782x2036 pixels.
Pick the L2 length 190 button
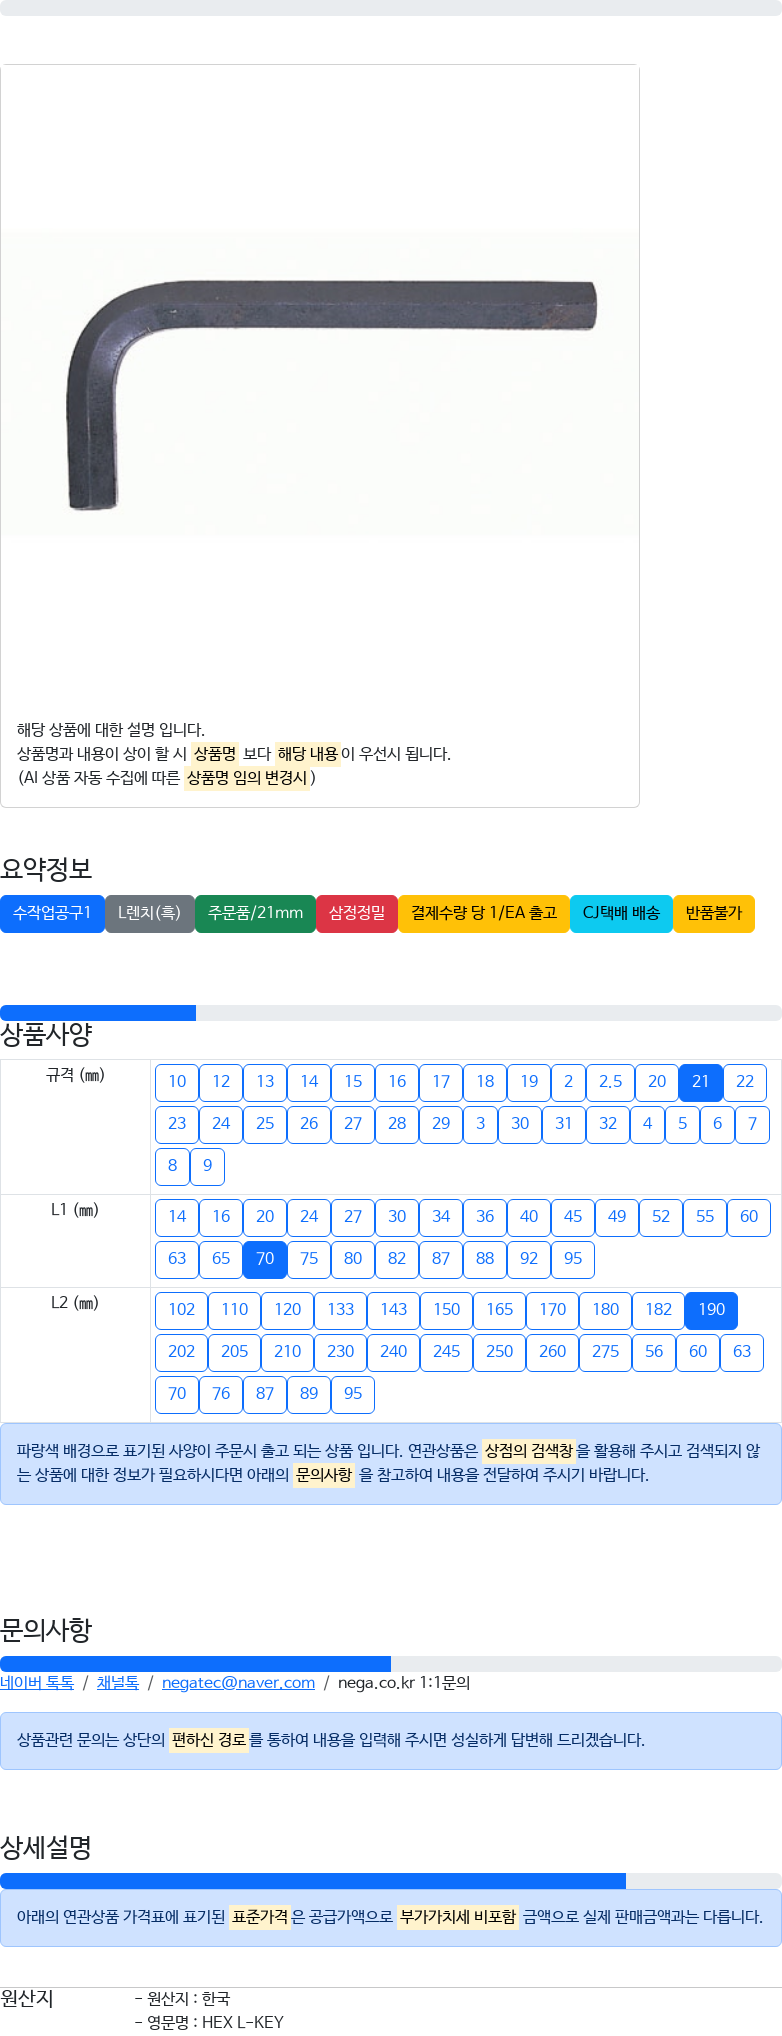[712, 1310]
